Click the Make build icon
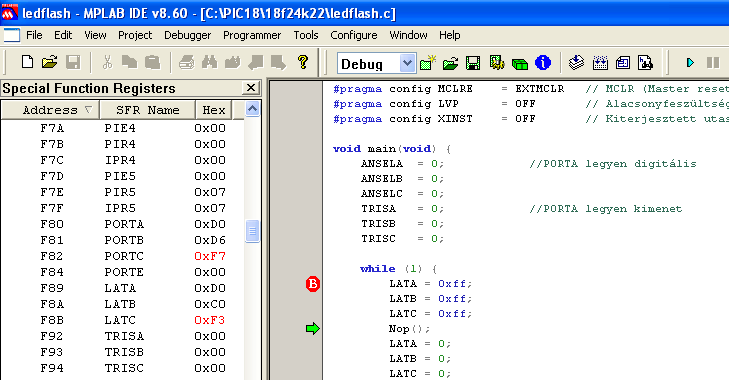This screenshot has width=729, height=380. [x=577, y=62]
